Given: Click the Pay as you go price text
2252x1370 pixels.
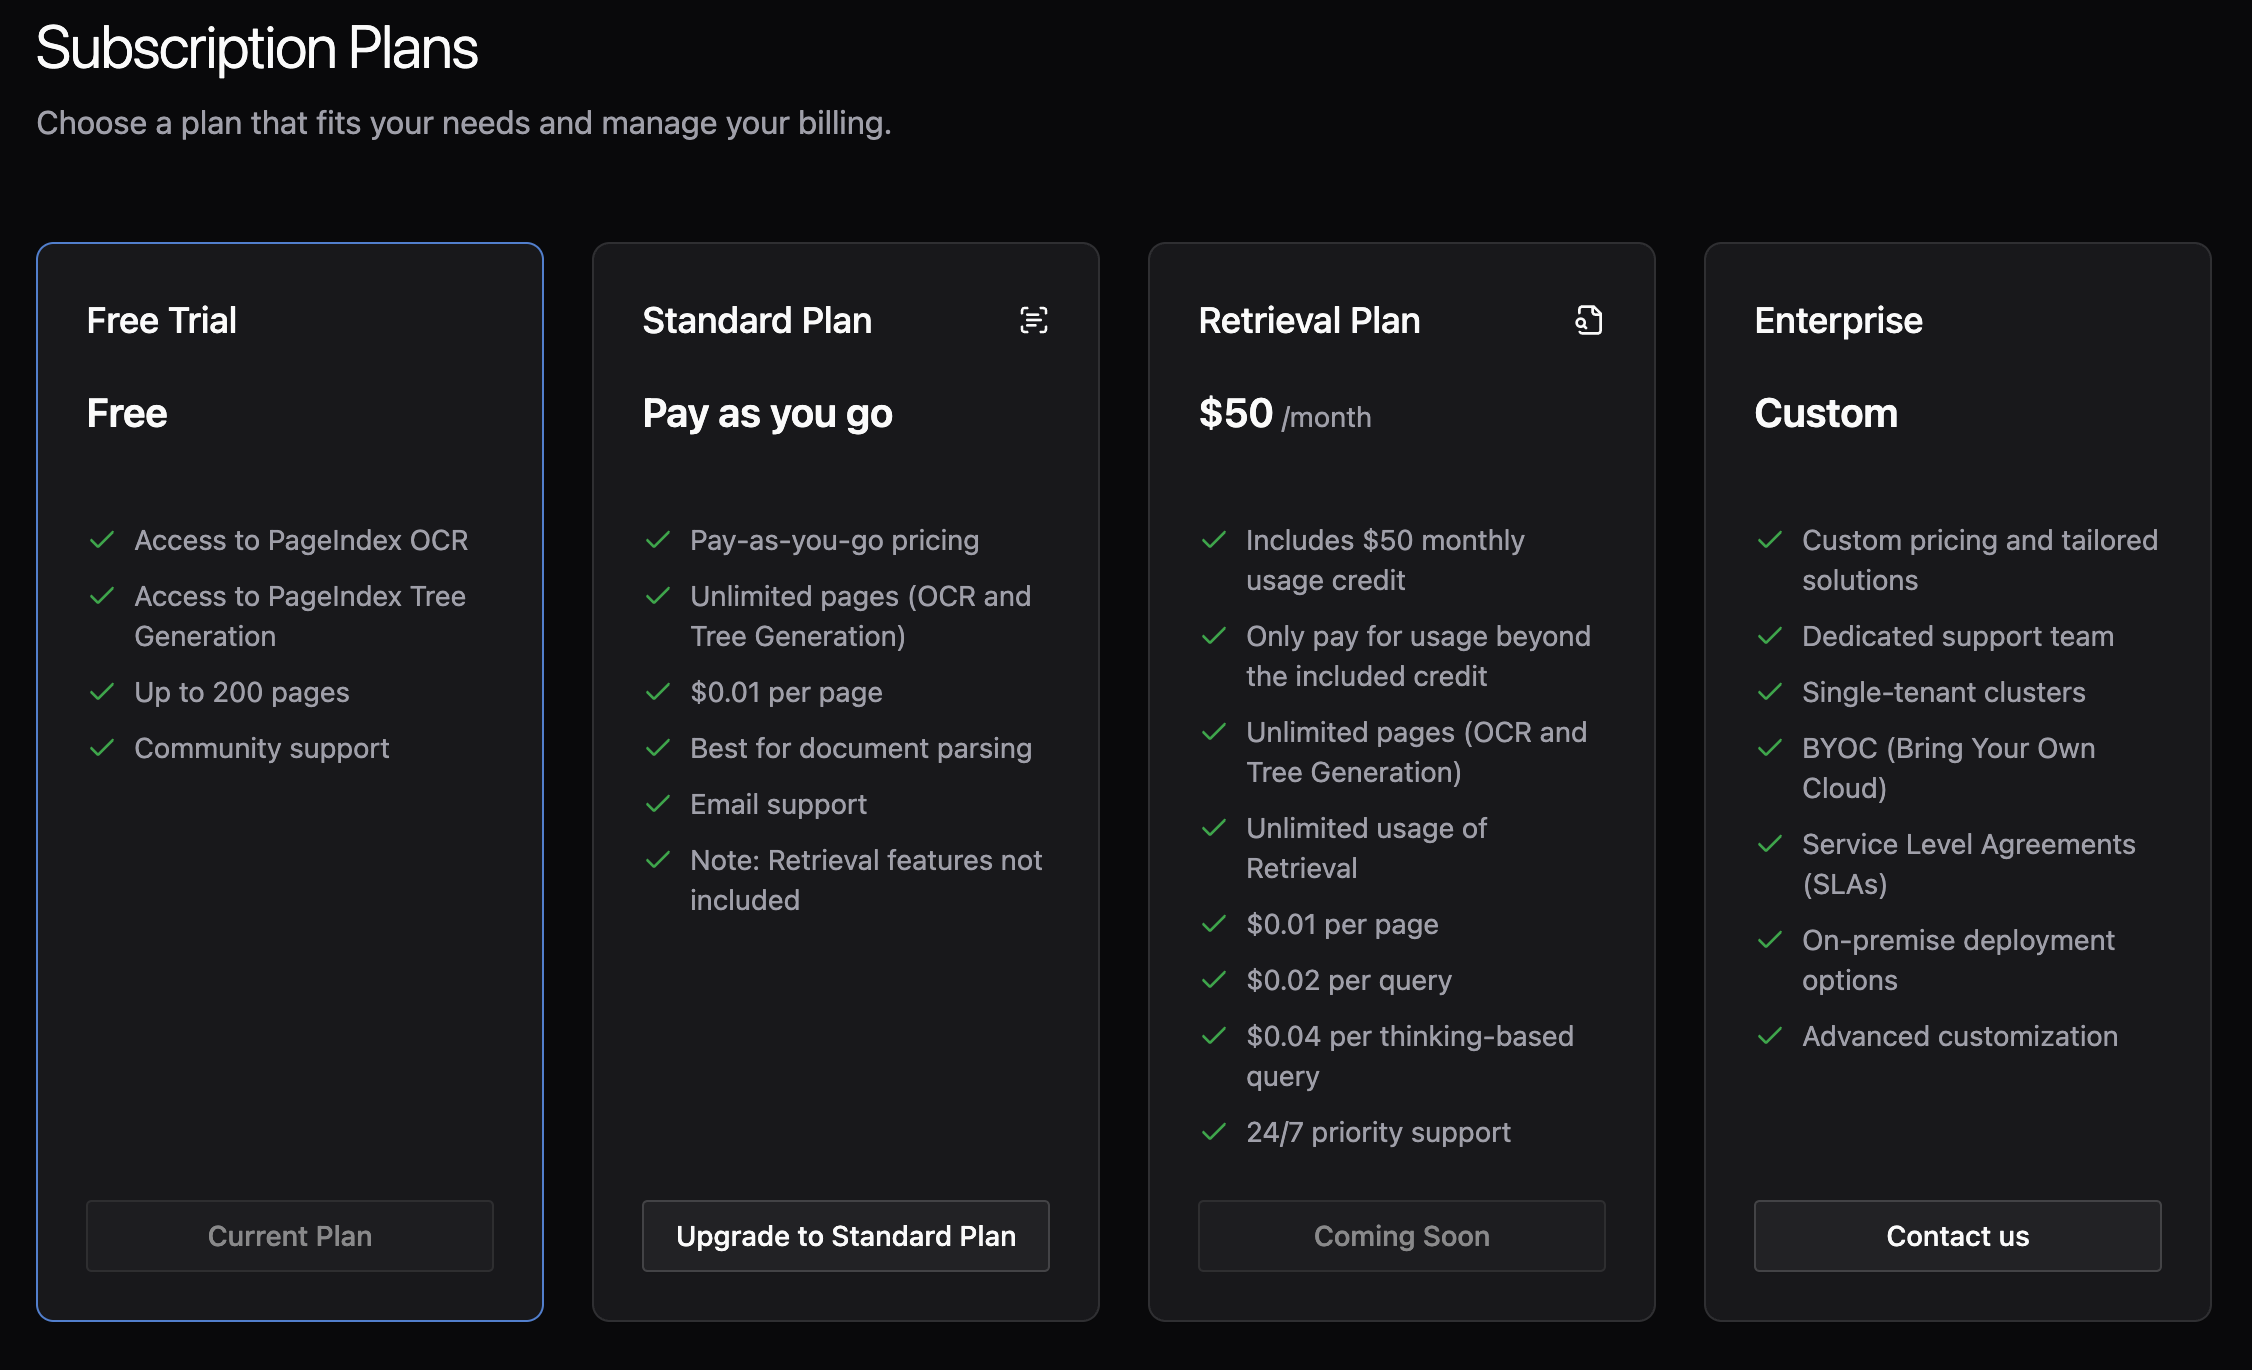Looking at the screenshot, I should (767, 414).
